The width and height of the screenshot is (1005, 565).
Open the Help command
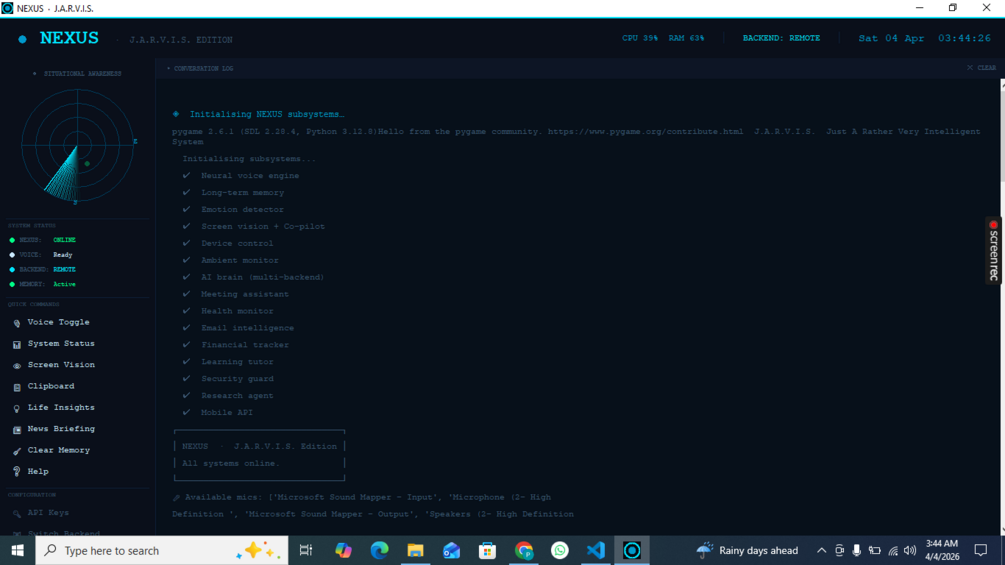pyautogui.click(x=38, y=471)
